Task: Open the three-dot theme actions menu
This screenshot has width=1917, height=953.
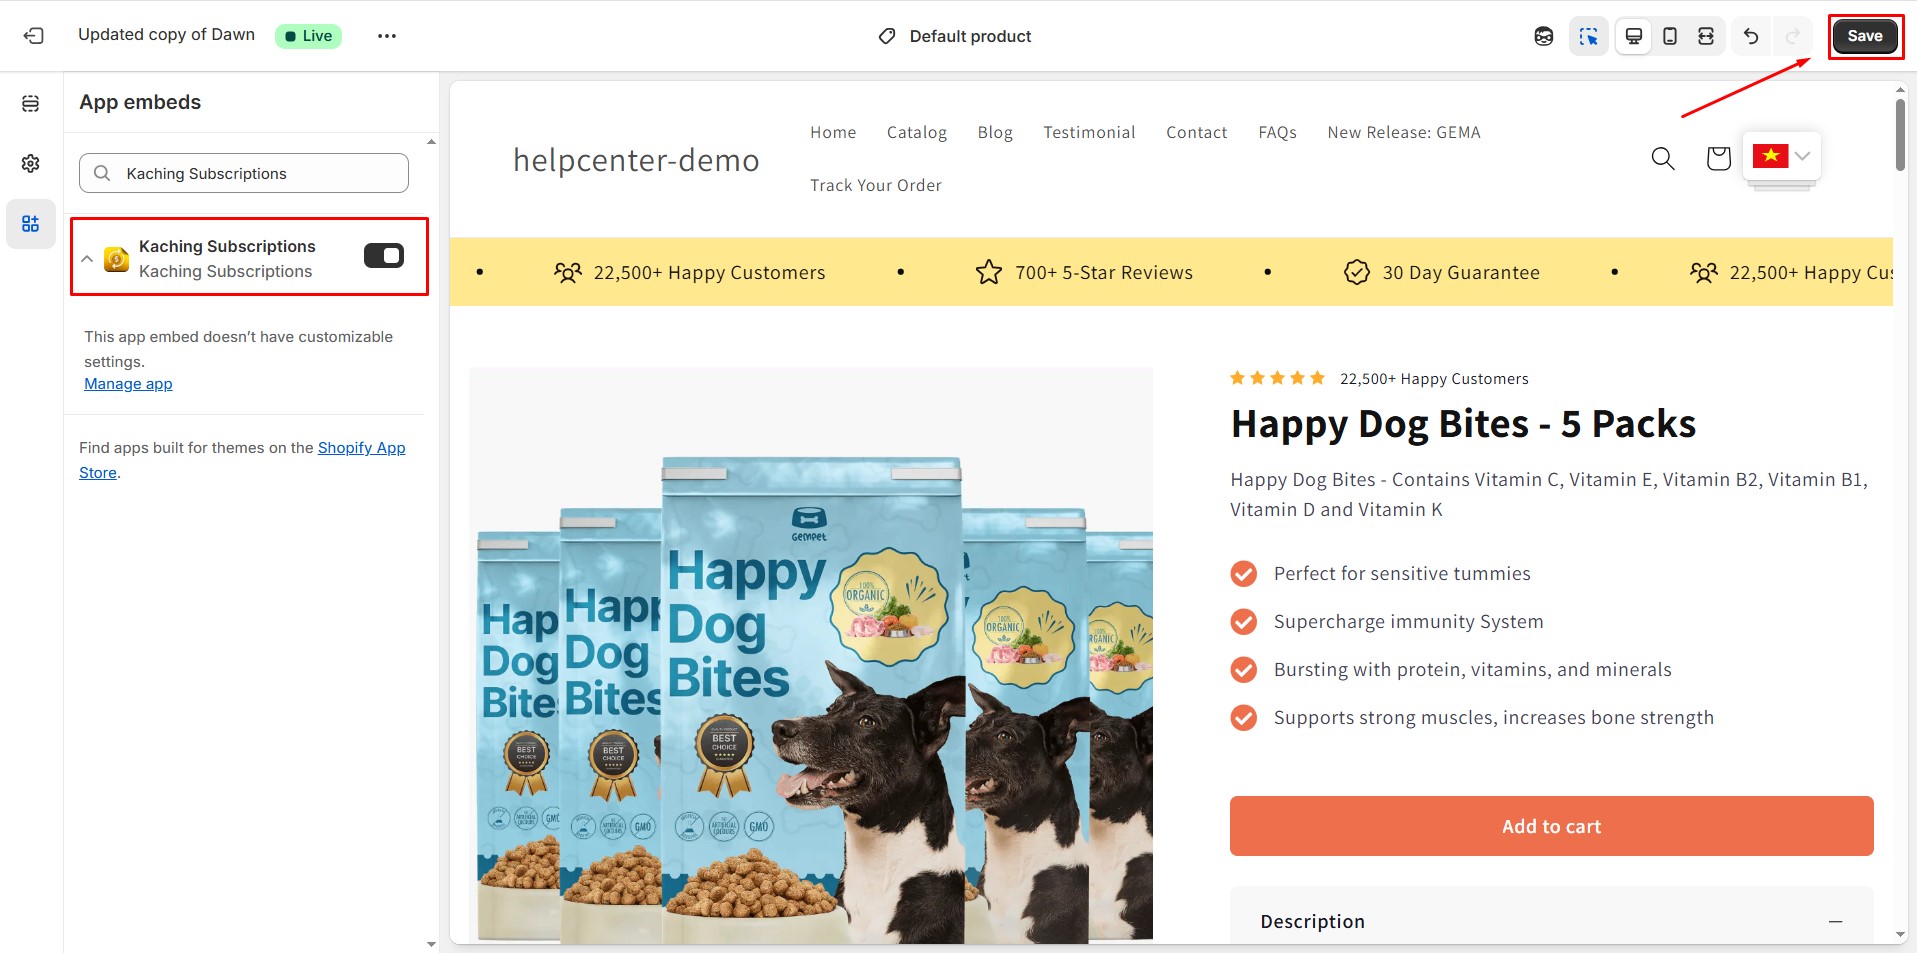Action: pos(387,36)
